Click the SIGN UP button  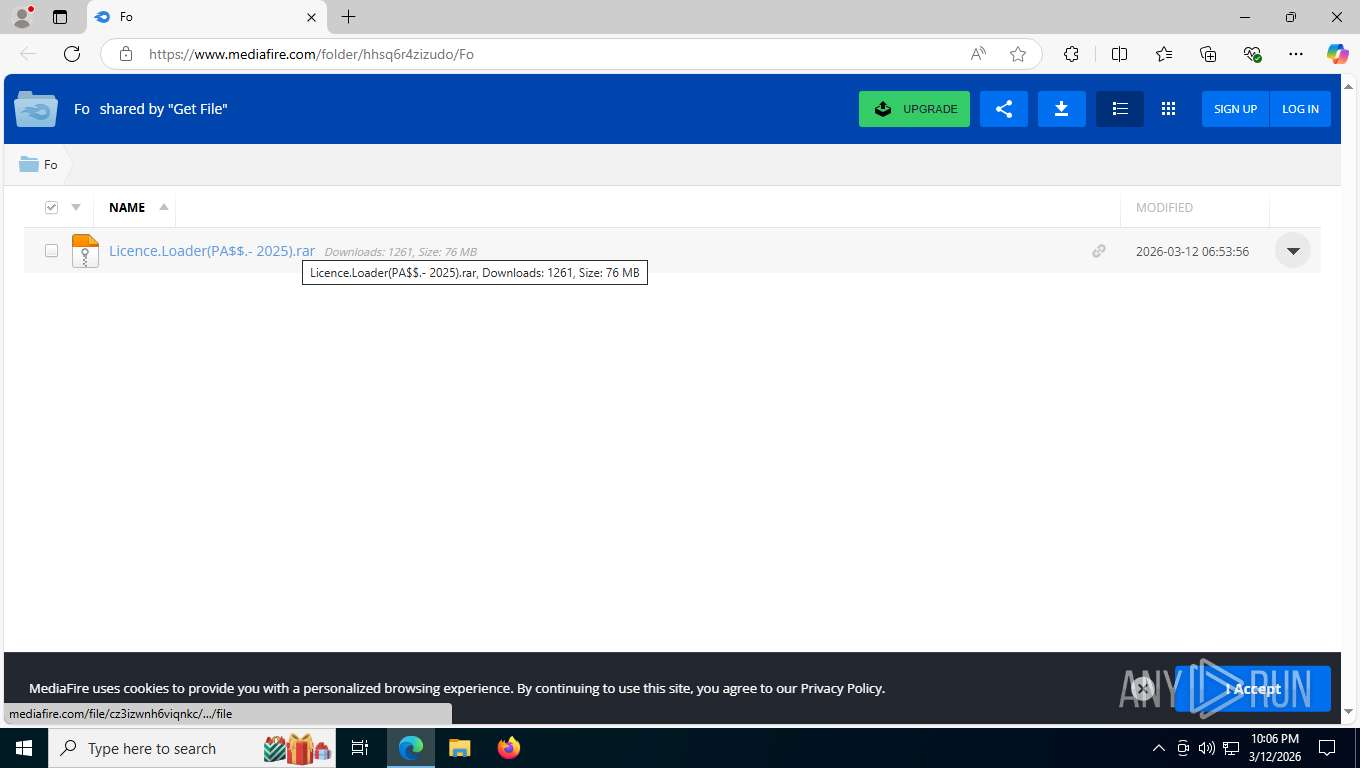point(1235,109)
